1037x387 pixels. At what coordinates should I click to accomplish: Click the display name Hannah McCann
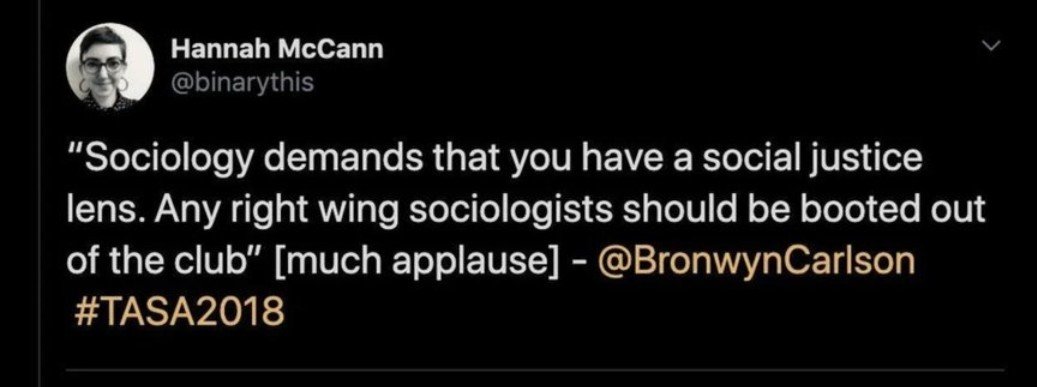click(276, 49)
